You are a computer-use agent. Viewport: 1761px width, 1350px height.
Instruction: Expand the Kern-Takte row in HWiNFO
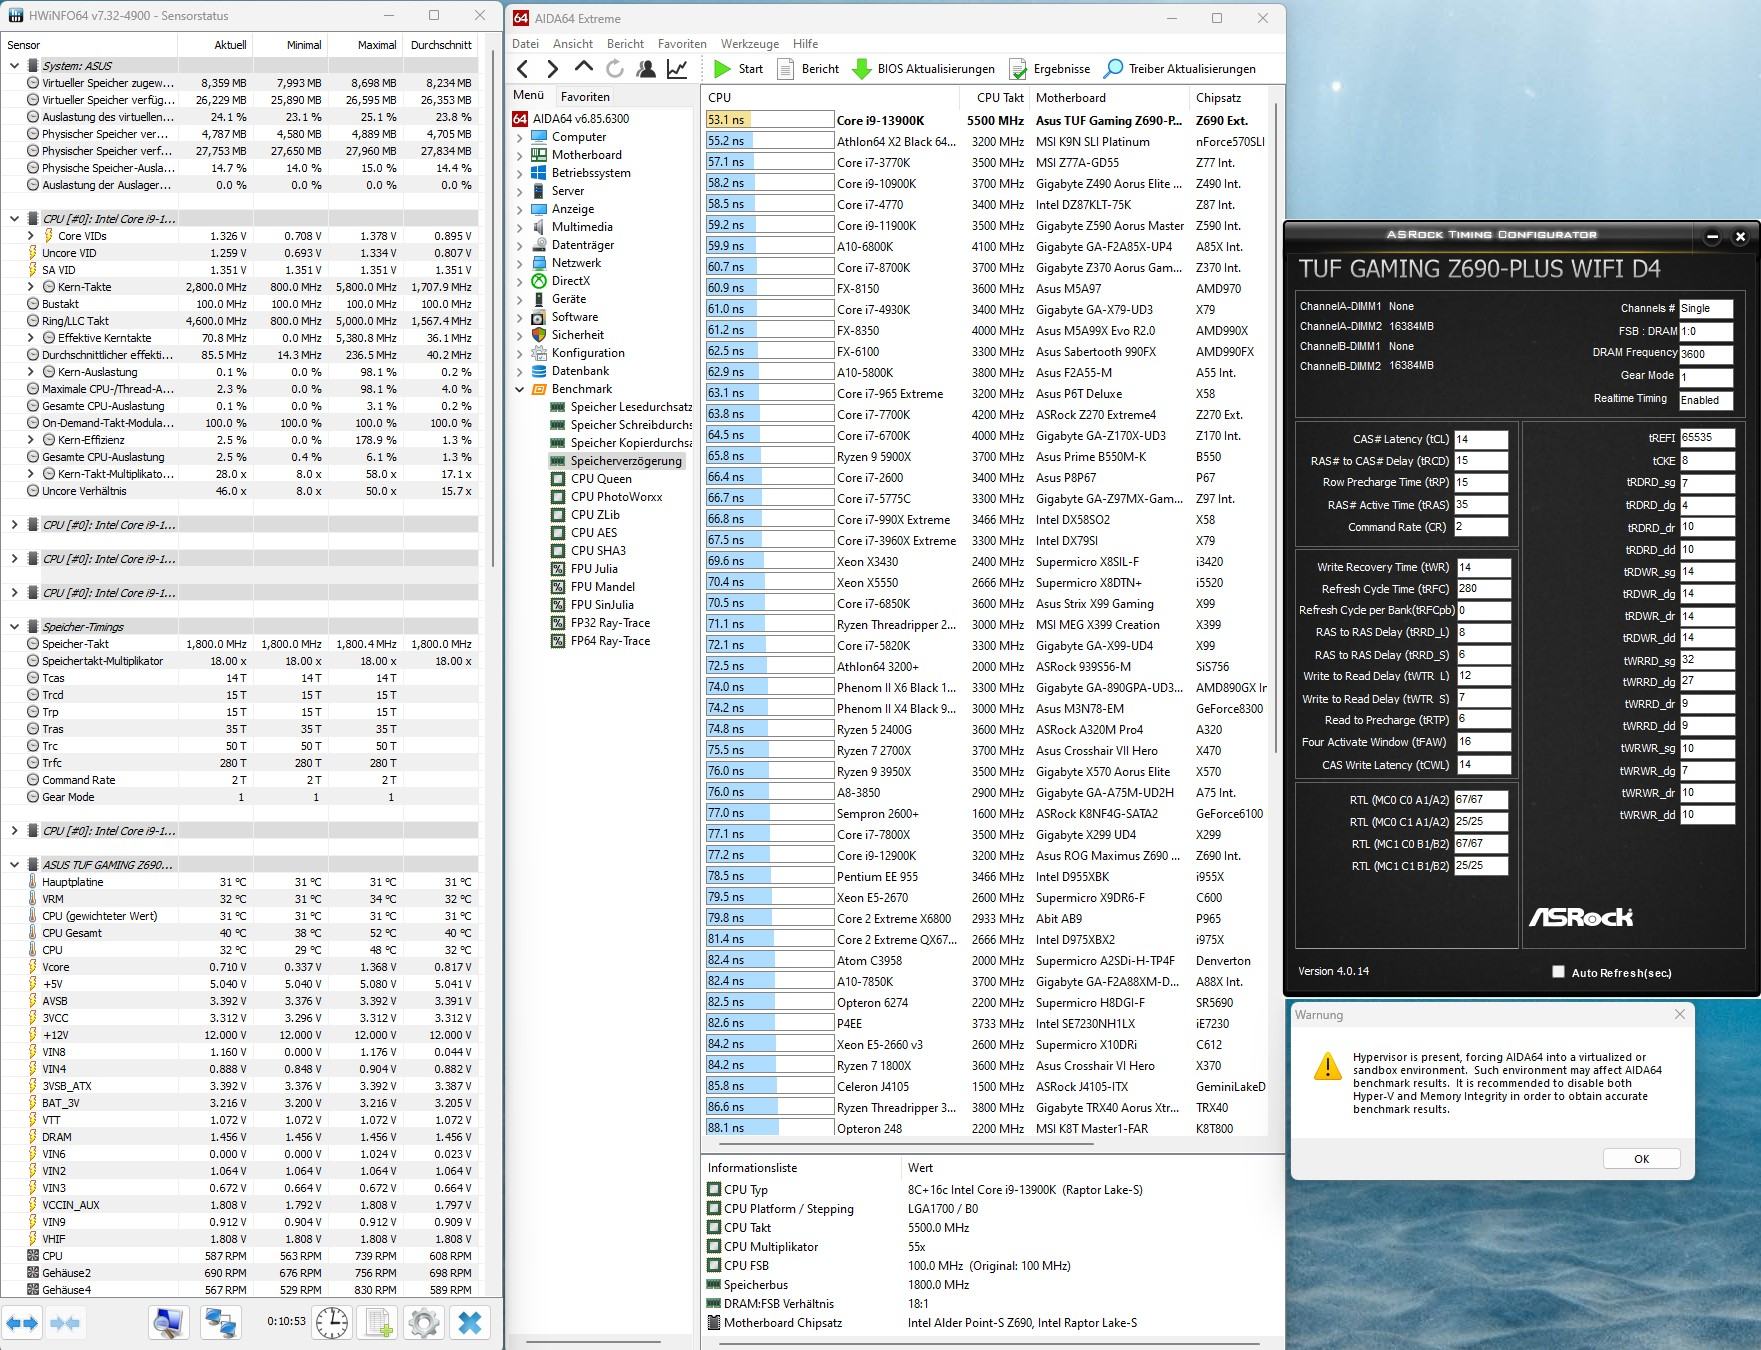[31, 287]
